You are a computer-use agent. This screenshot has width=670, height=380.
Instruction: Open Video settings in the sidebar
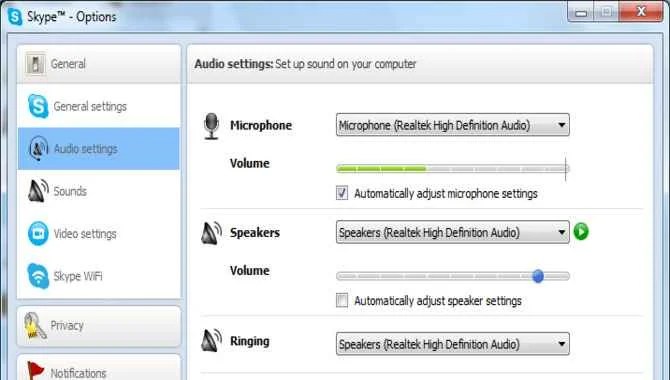99,233
